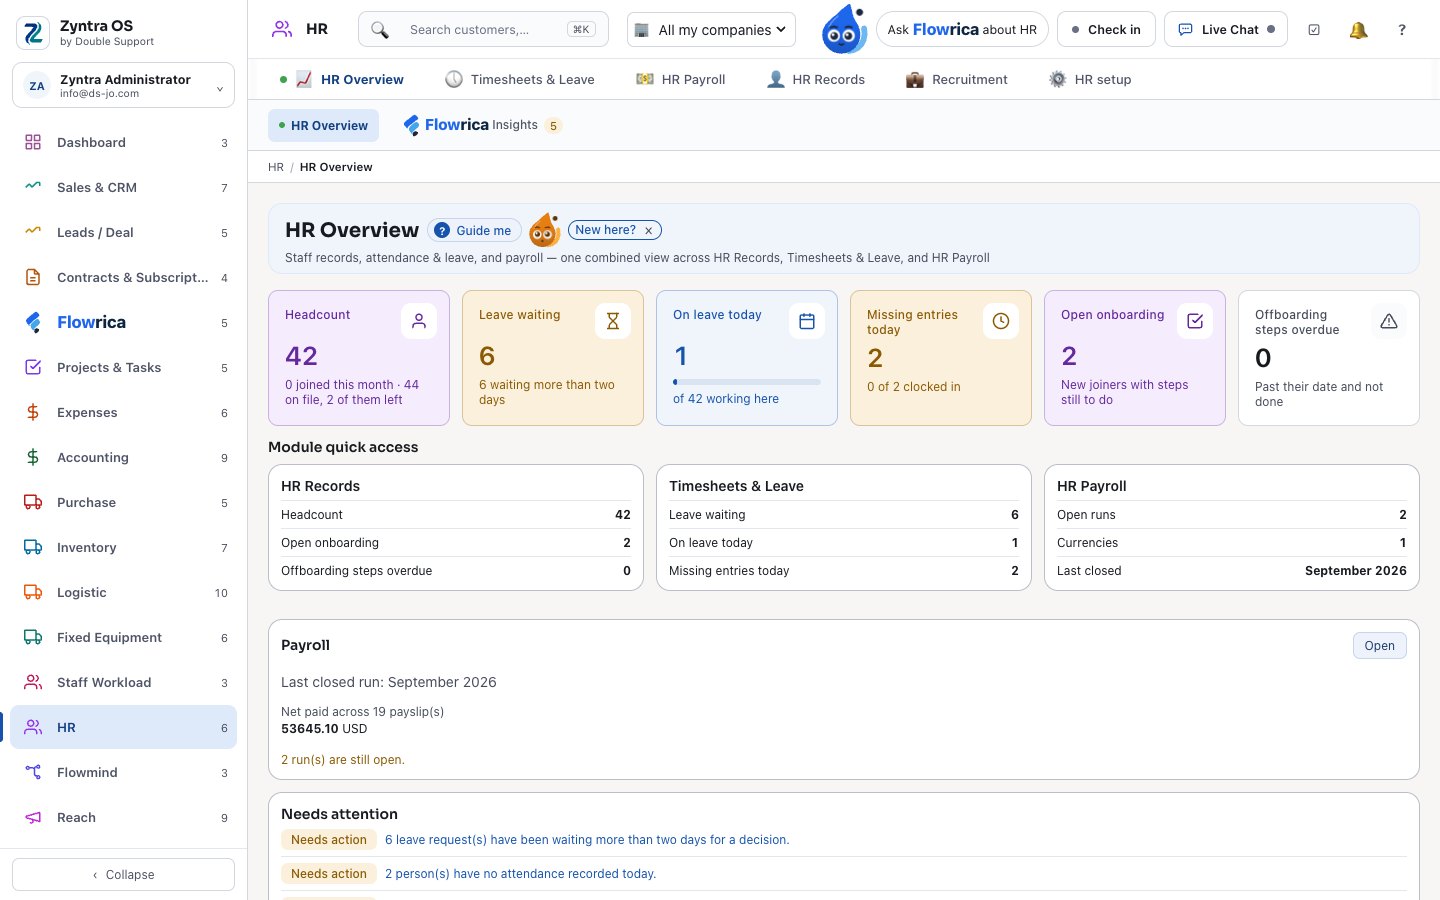
Task: Start a Live Chat
Action: (x=1226, y=30)
